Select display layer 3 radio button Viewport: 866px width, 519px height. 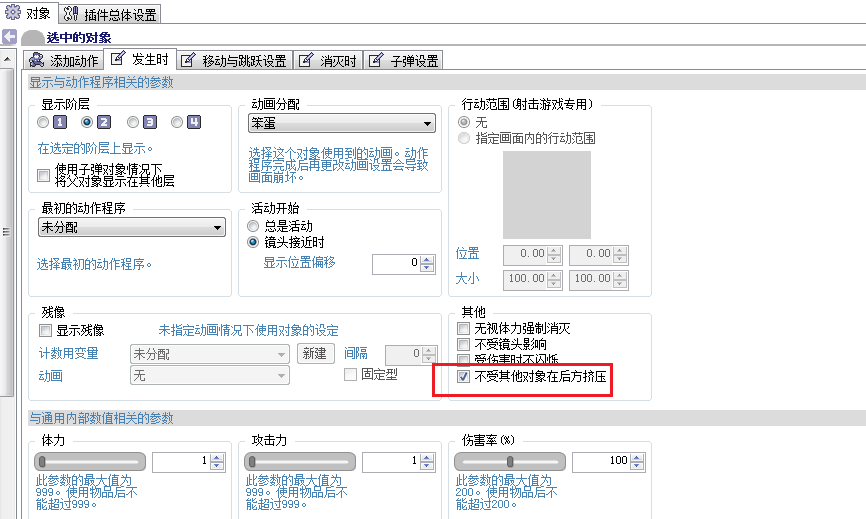pos(133,122)
